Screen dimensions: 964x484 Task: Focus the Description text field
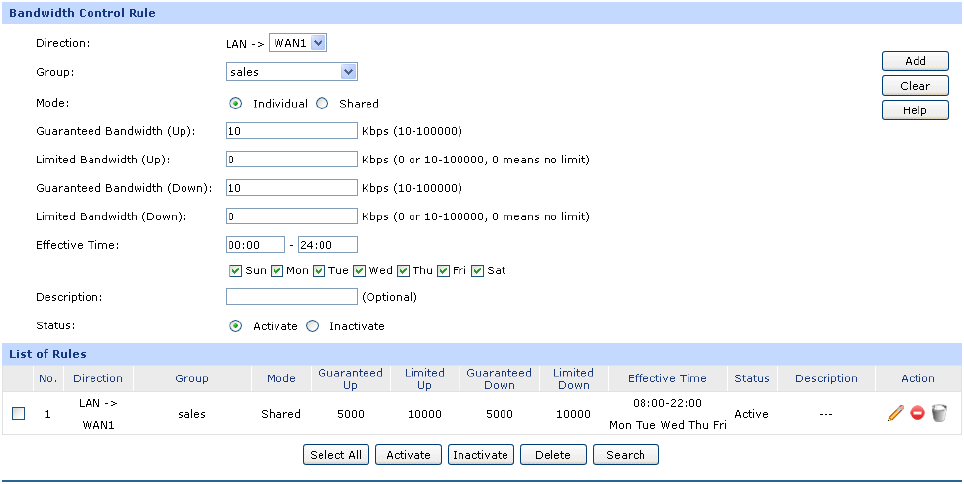point(291,297)
